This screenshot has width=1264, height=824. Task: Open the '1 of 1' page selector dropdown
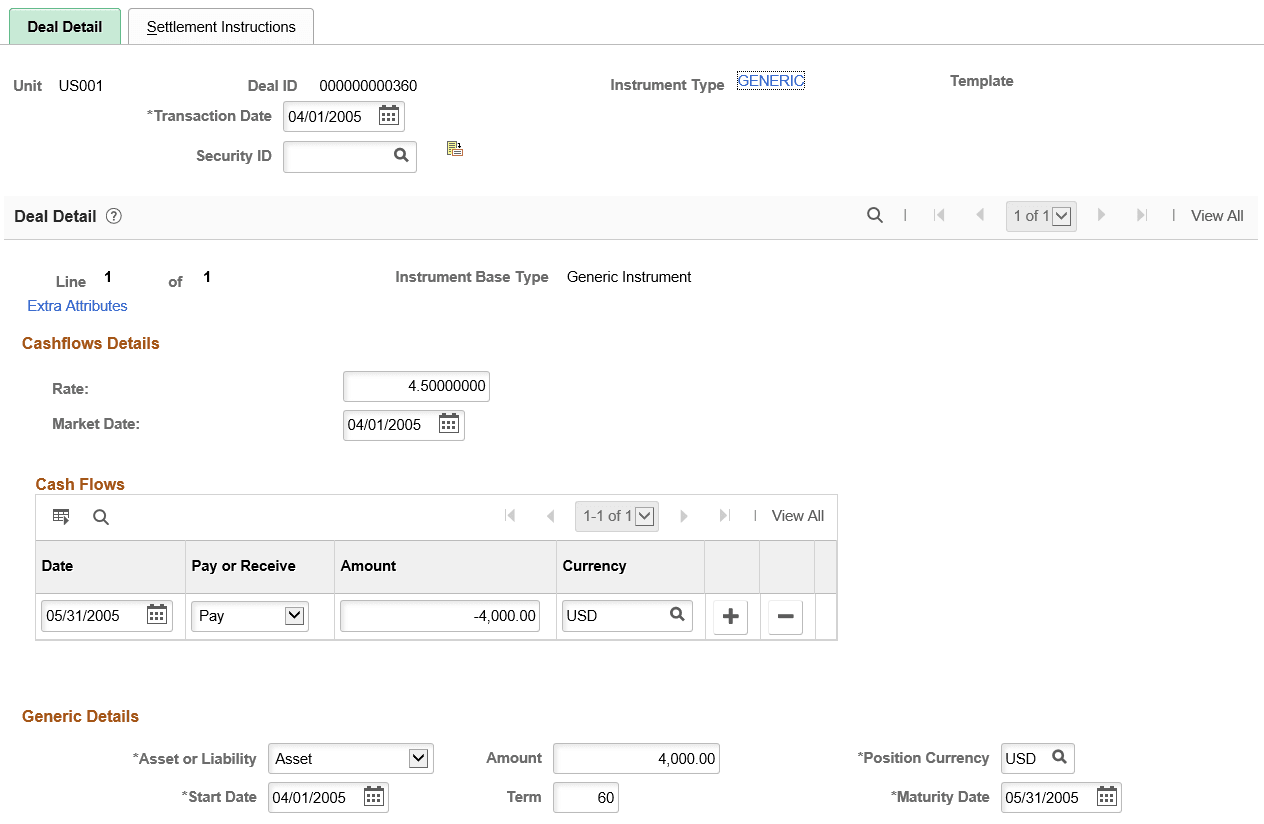point(1062,215)
